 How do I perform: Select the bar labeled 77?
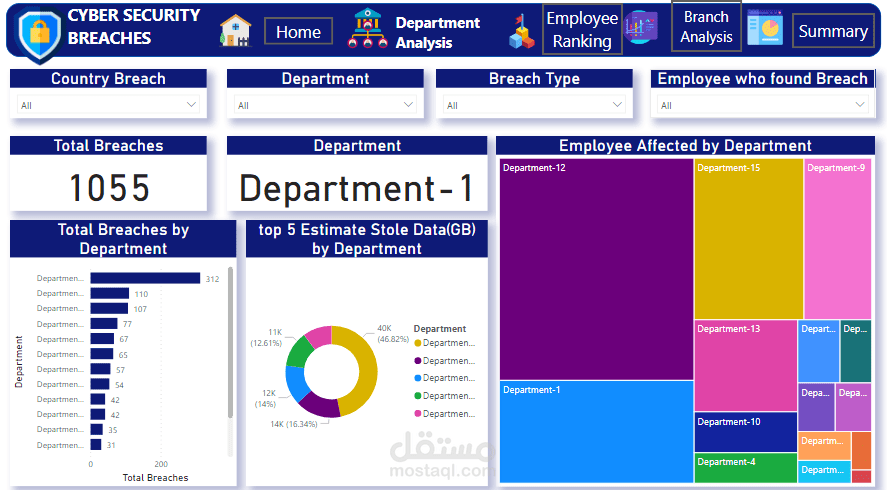pos(104,324)
